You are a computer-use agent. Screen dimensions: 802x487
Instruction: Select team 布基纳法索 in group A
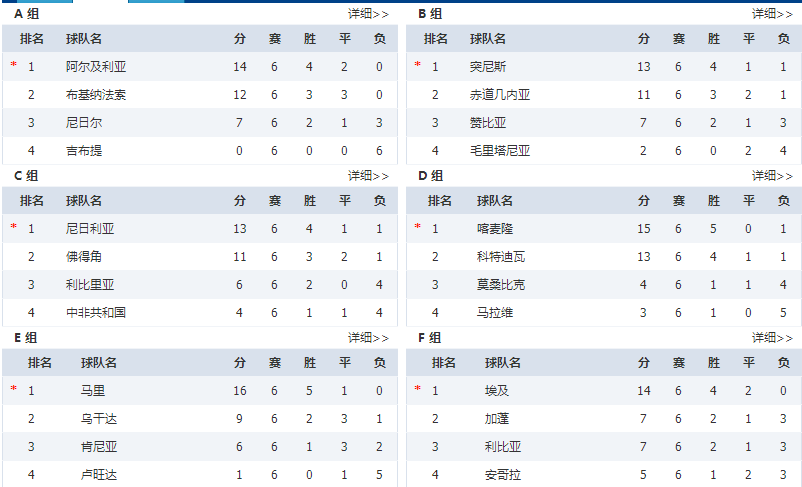(96, 95)
